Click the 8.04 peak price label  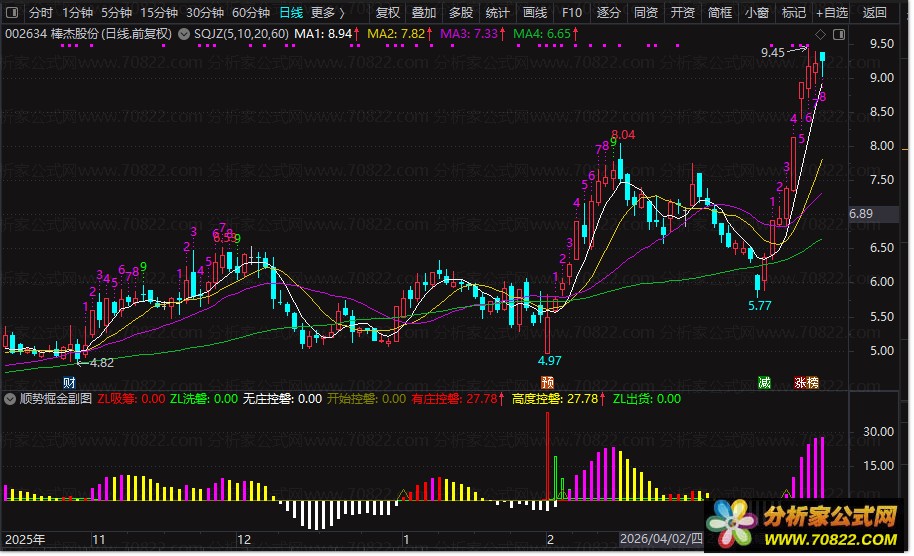[623, 135]
